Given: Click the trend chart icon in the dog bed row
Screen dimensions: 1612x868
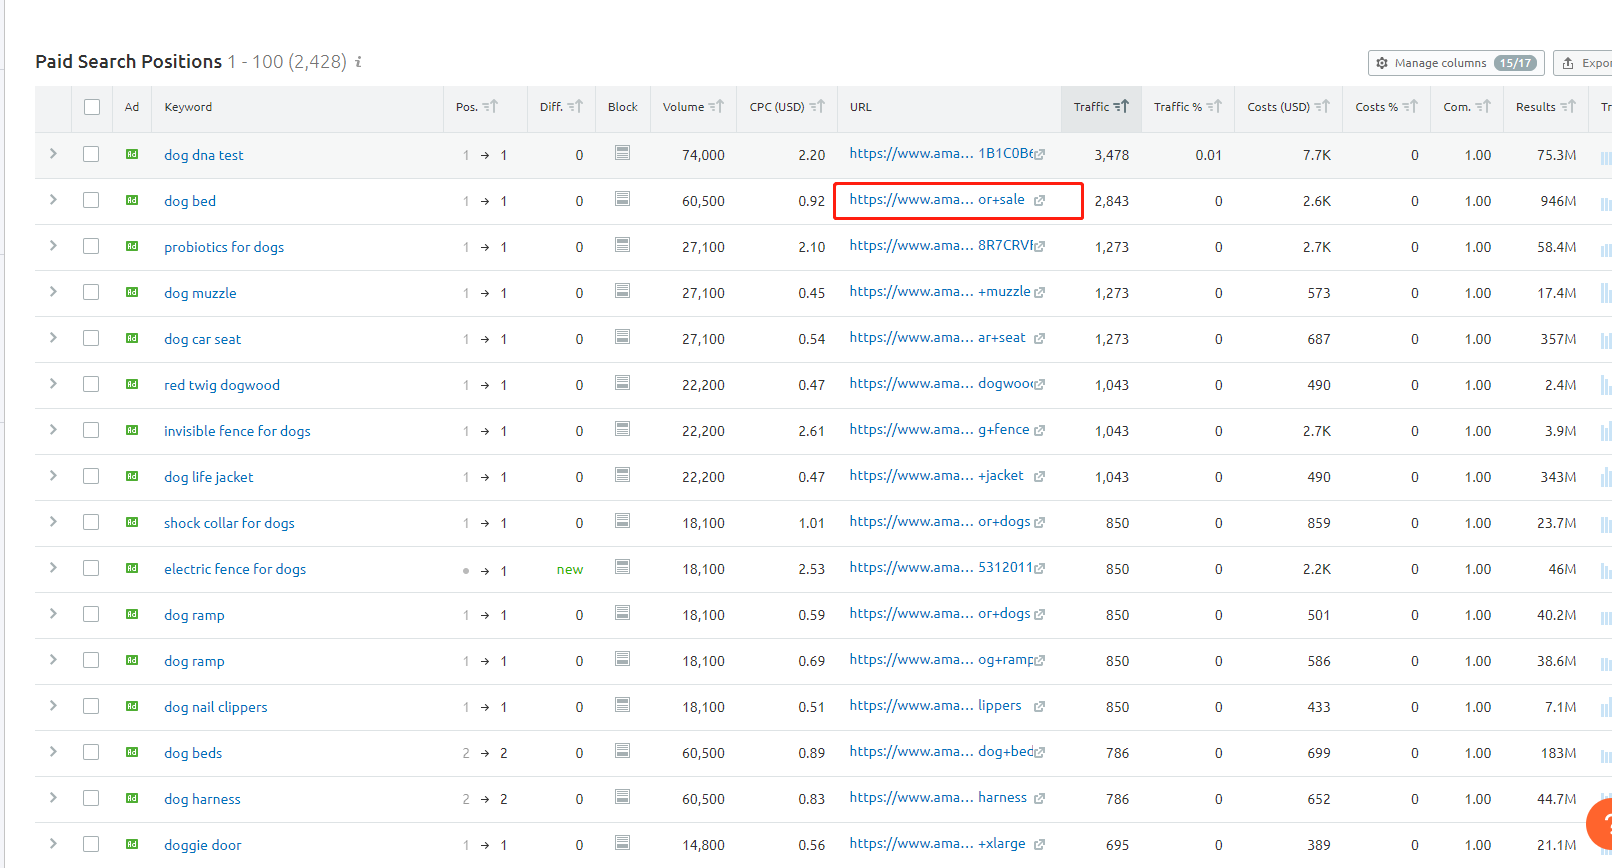Looking at the screenshot, I should coord(1605,203).
